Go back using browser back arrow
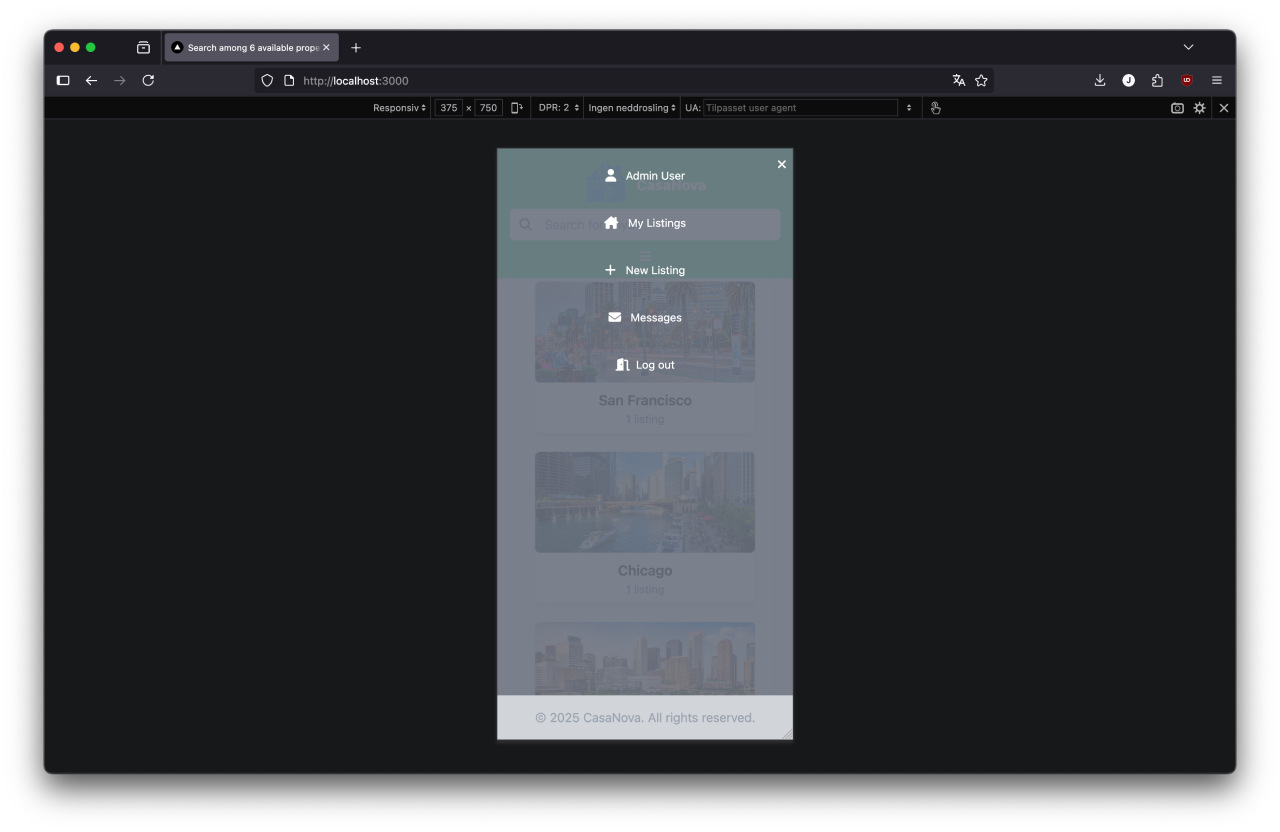The height and width of the screenshot is (832, 1280). point(91,80)
